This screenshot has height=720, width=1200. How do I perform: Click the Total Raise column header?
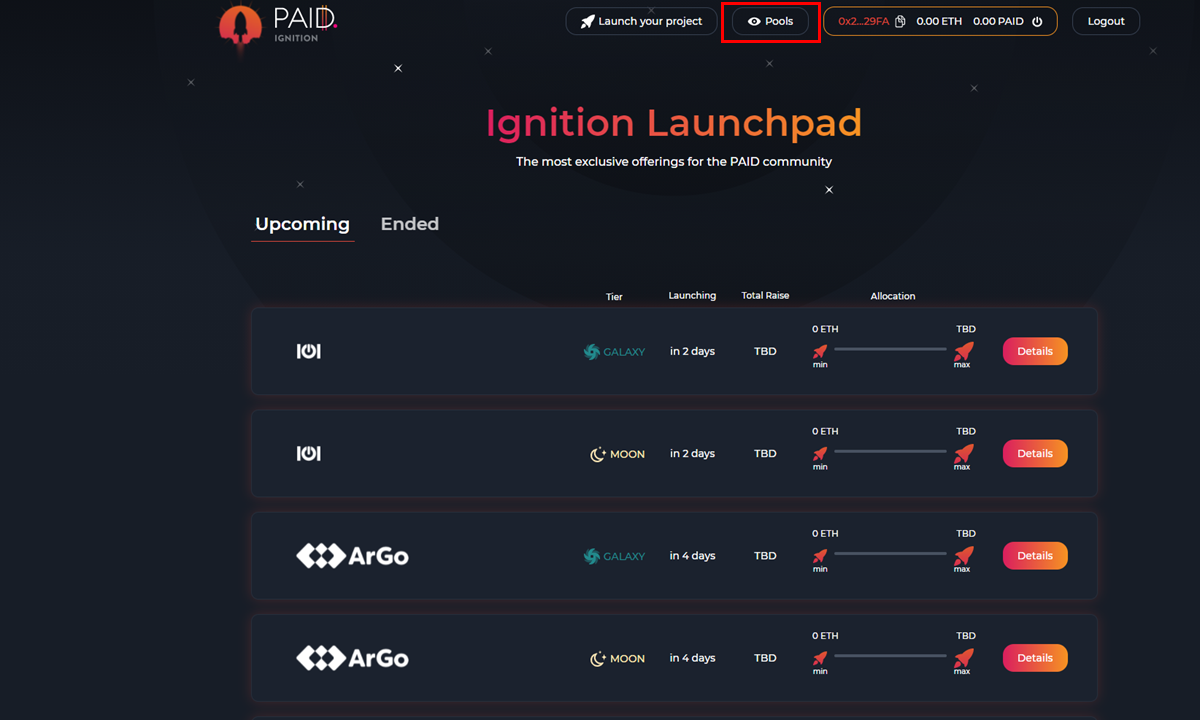point(765,296)
